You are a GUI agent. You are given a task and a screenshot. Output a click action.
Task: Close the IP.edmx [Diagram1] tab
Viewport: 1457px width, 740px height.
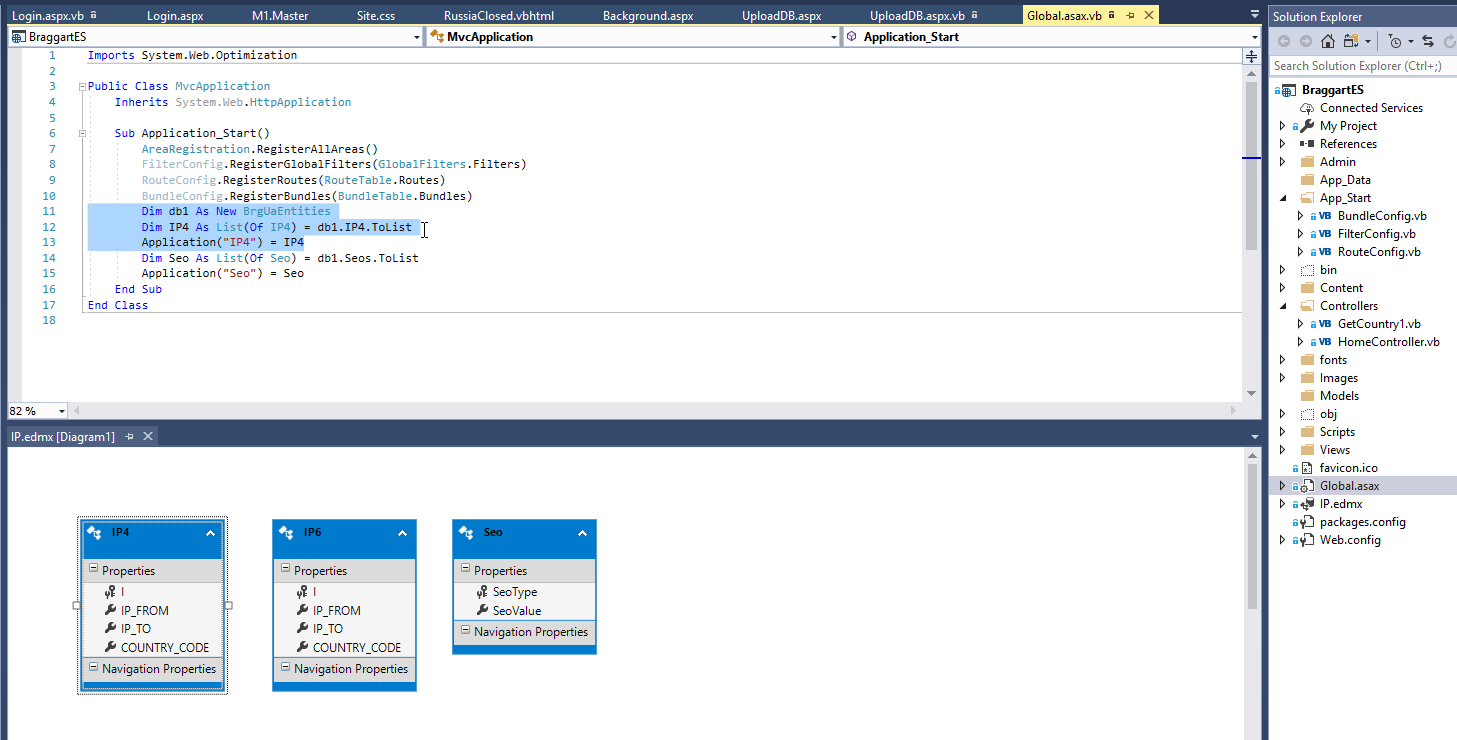[147, 437]
